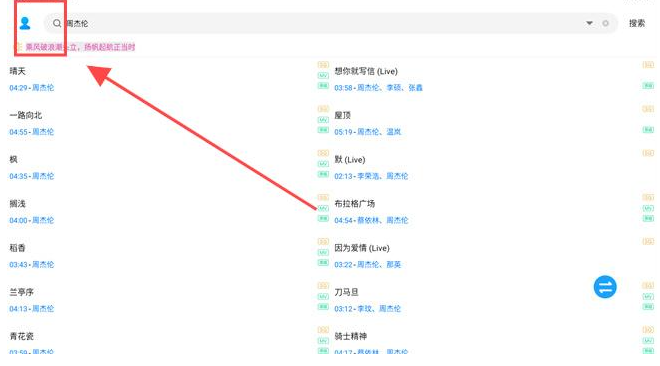The image size is (660, 366).
Task: Open the MV badge for 一路向北
Action: pyautogui.click(x=323, y=120)
